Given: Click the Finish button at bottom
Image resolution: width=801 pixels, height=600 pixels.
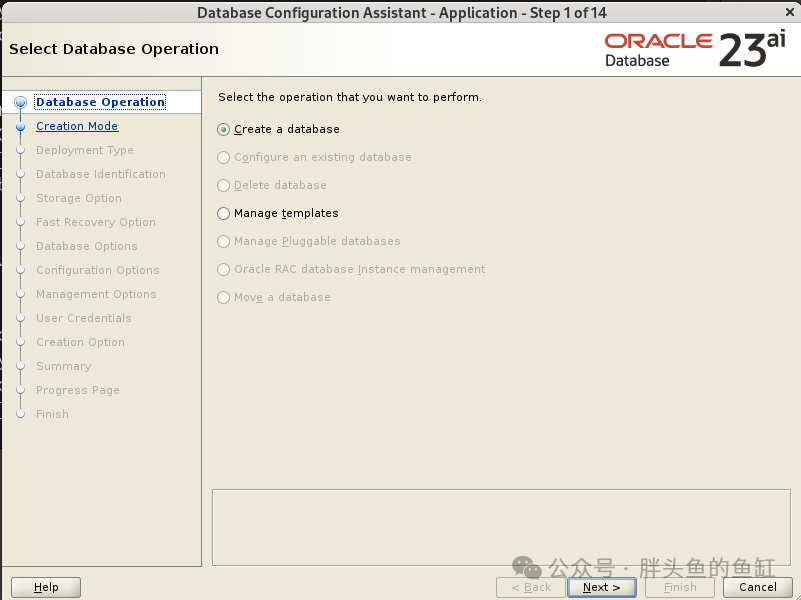Looking at the screenshot, I should 680,587.
